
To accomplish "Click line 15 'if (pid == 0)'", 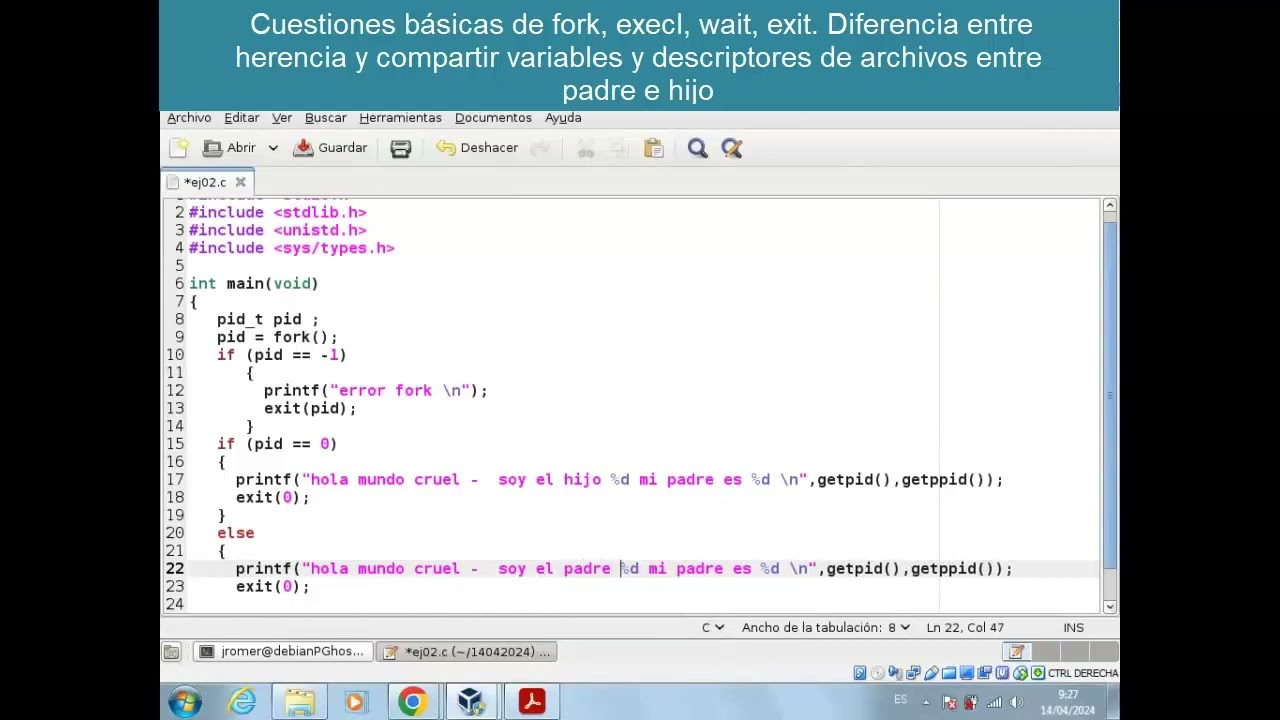I will [x=277, y=444].
